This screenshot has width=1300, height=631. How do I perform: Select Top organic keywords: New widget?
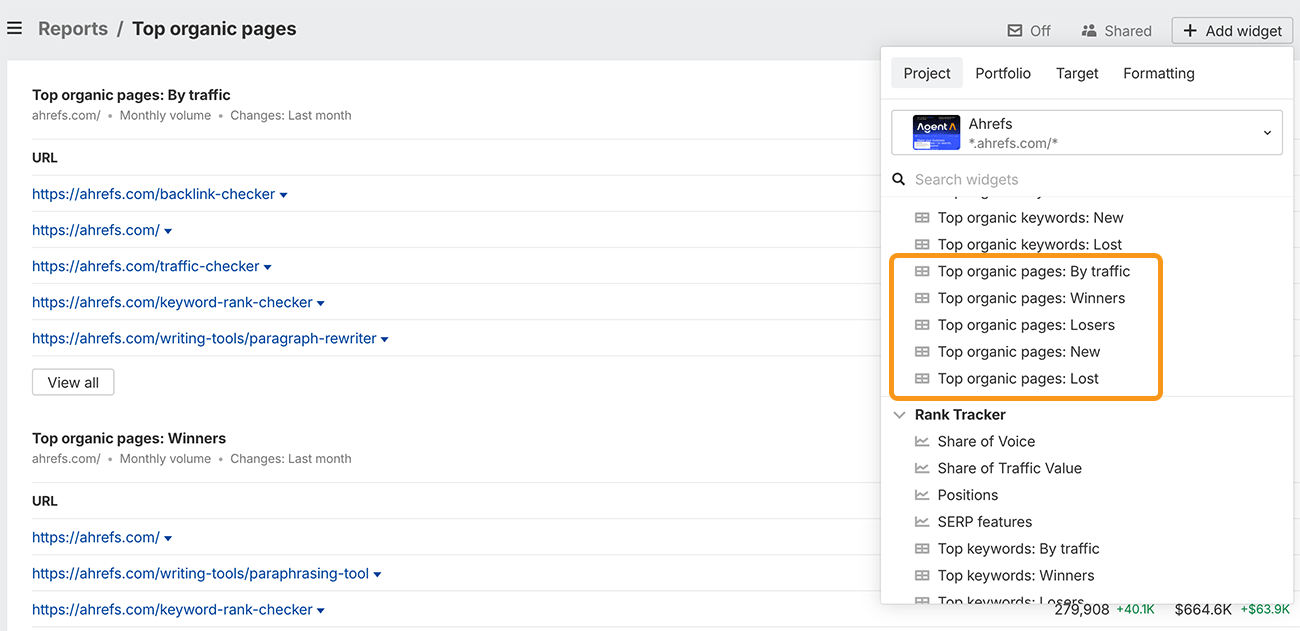point(1030,218)
